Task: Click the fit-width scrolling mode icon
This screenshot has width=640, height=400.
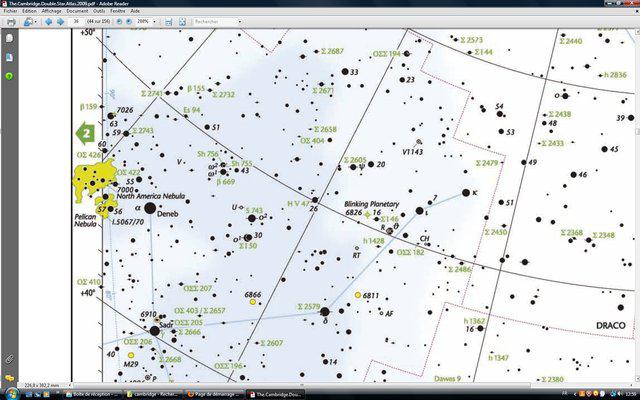Action: 168,22
